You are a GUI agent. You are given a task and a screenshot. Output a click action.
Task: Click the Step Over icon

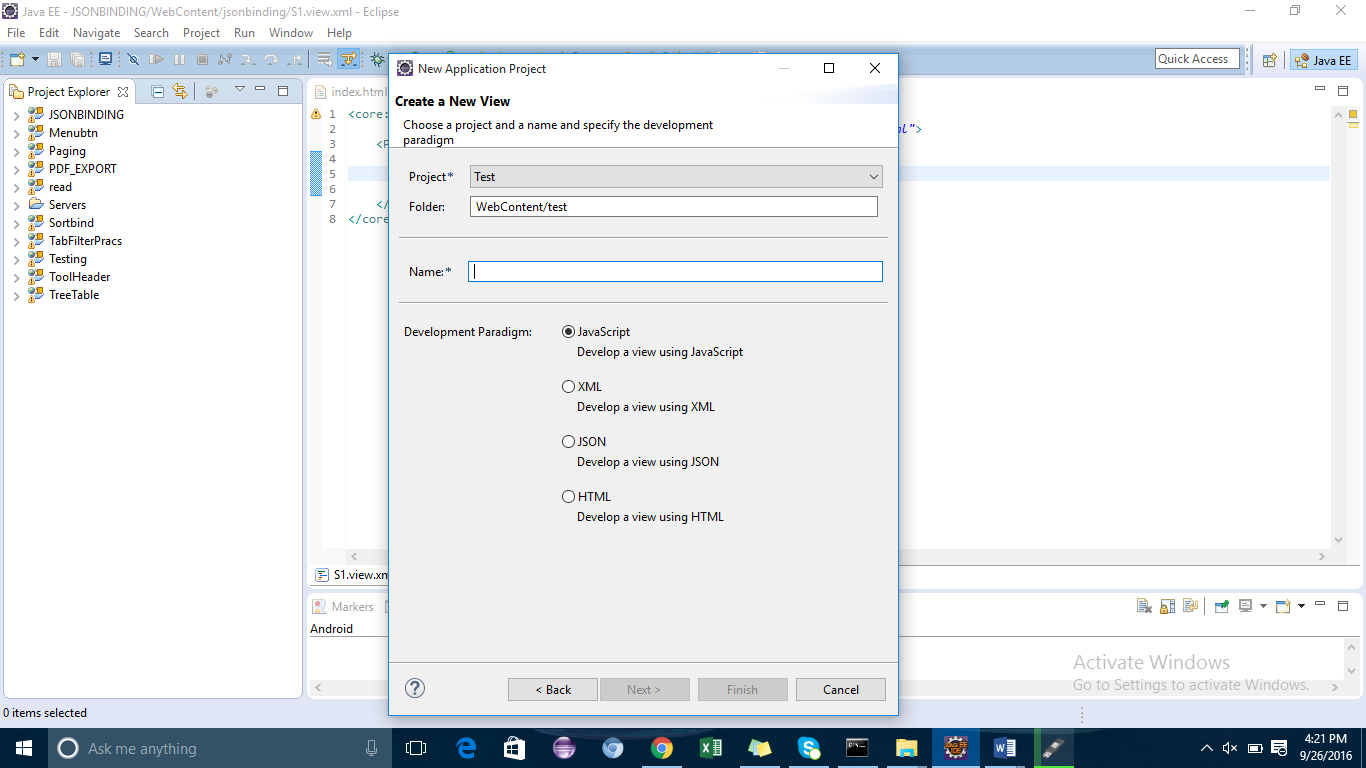coord(271,59)
